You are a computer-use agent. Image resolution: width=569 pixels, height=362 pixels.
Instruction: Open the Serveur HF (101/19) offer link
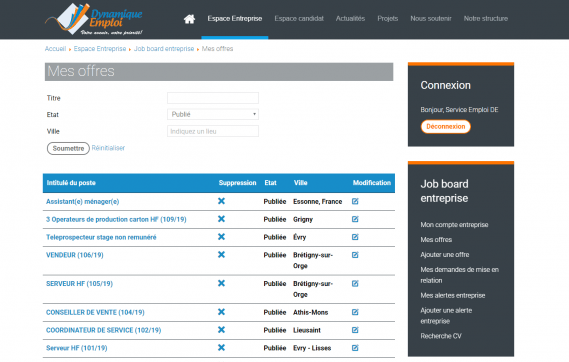tap(77, 348)
